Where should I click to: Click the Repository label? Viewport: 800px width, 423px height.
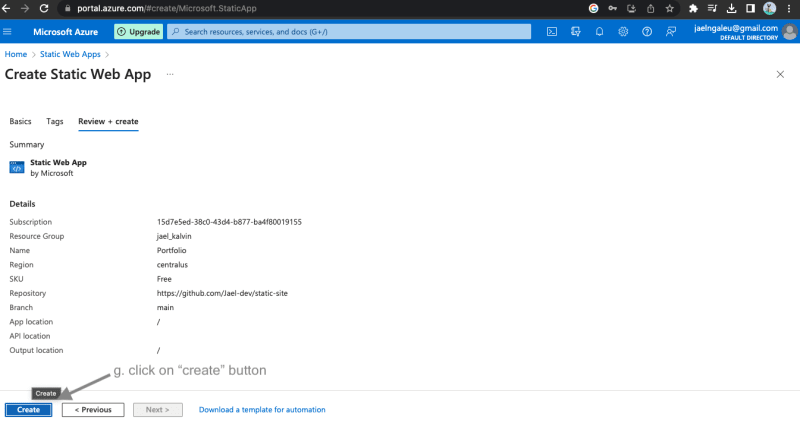click(28, 293)
